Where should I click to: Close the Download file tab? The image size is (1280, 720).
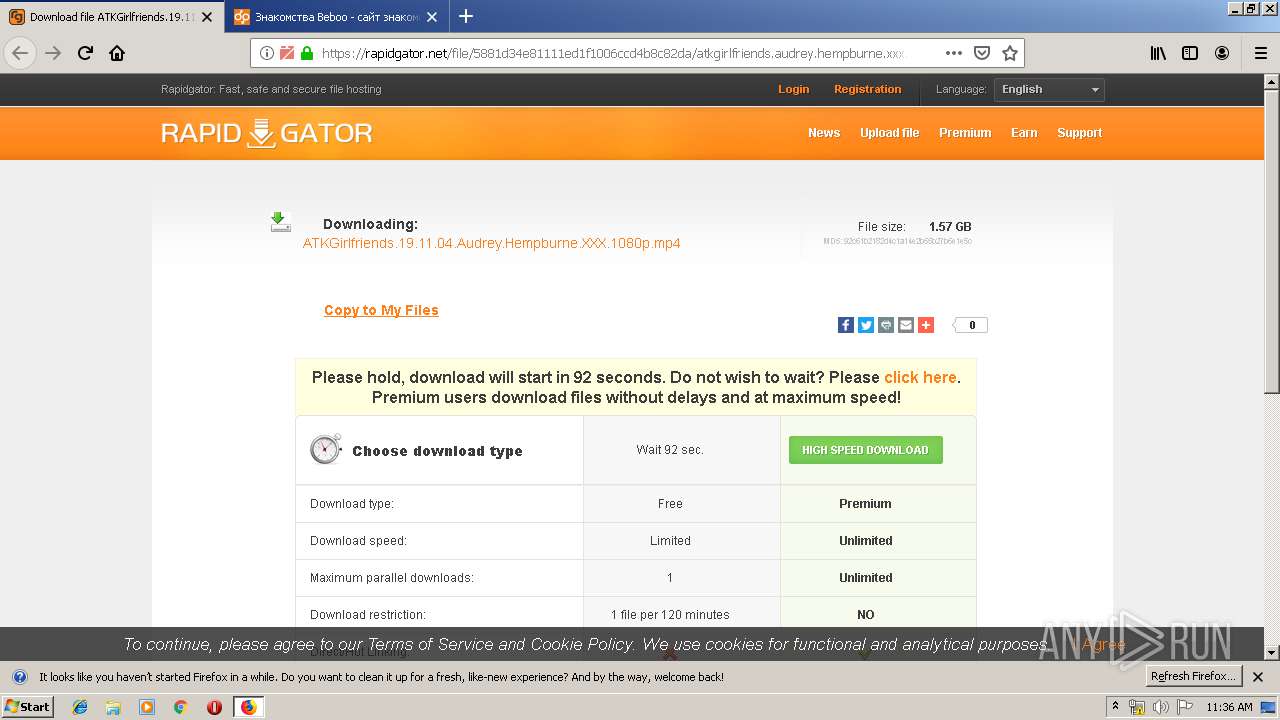[x=207, y=17]
